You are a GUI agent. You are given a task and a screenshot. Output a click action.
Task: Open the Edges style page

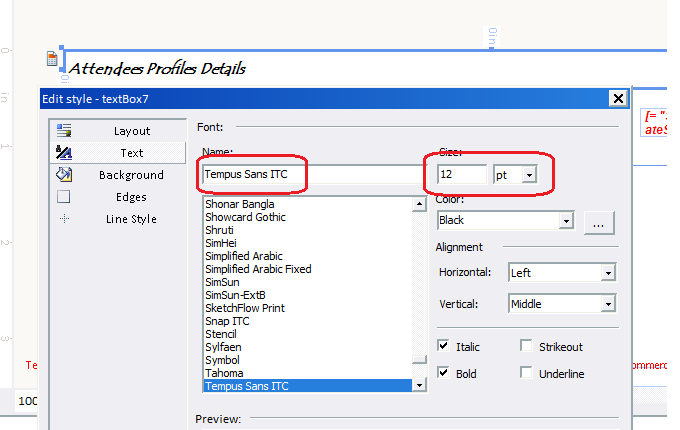click(118, 197)
